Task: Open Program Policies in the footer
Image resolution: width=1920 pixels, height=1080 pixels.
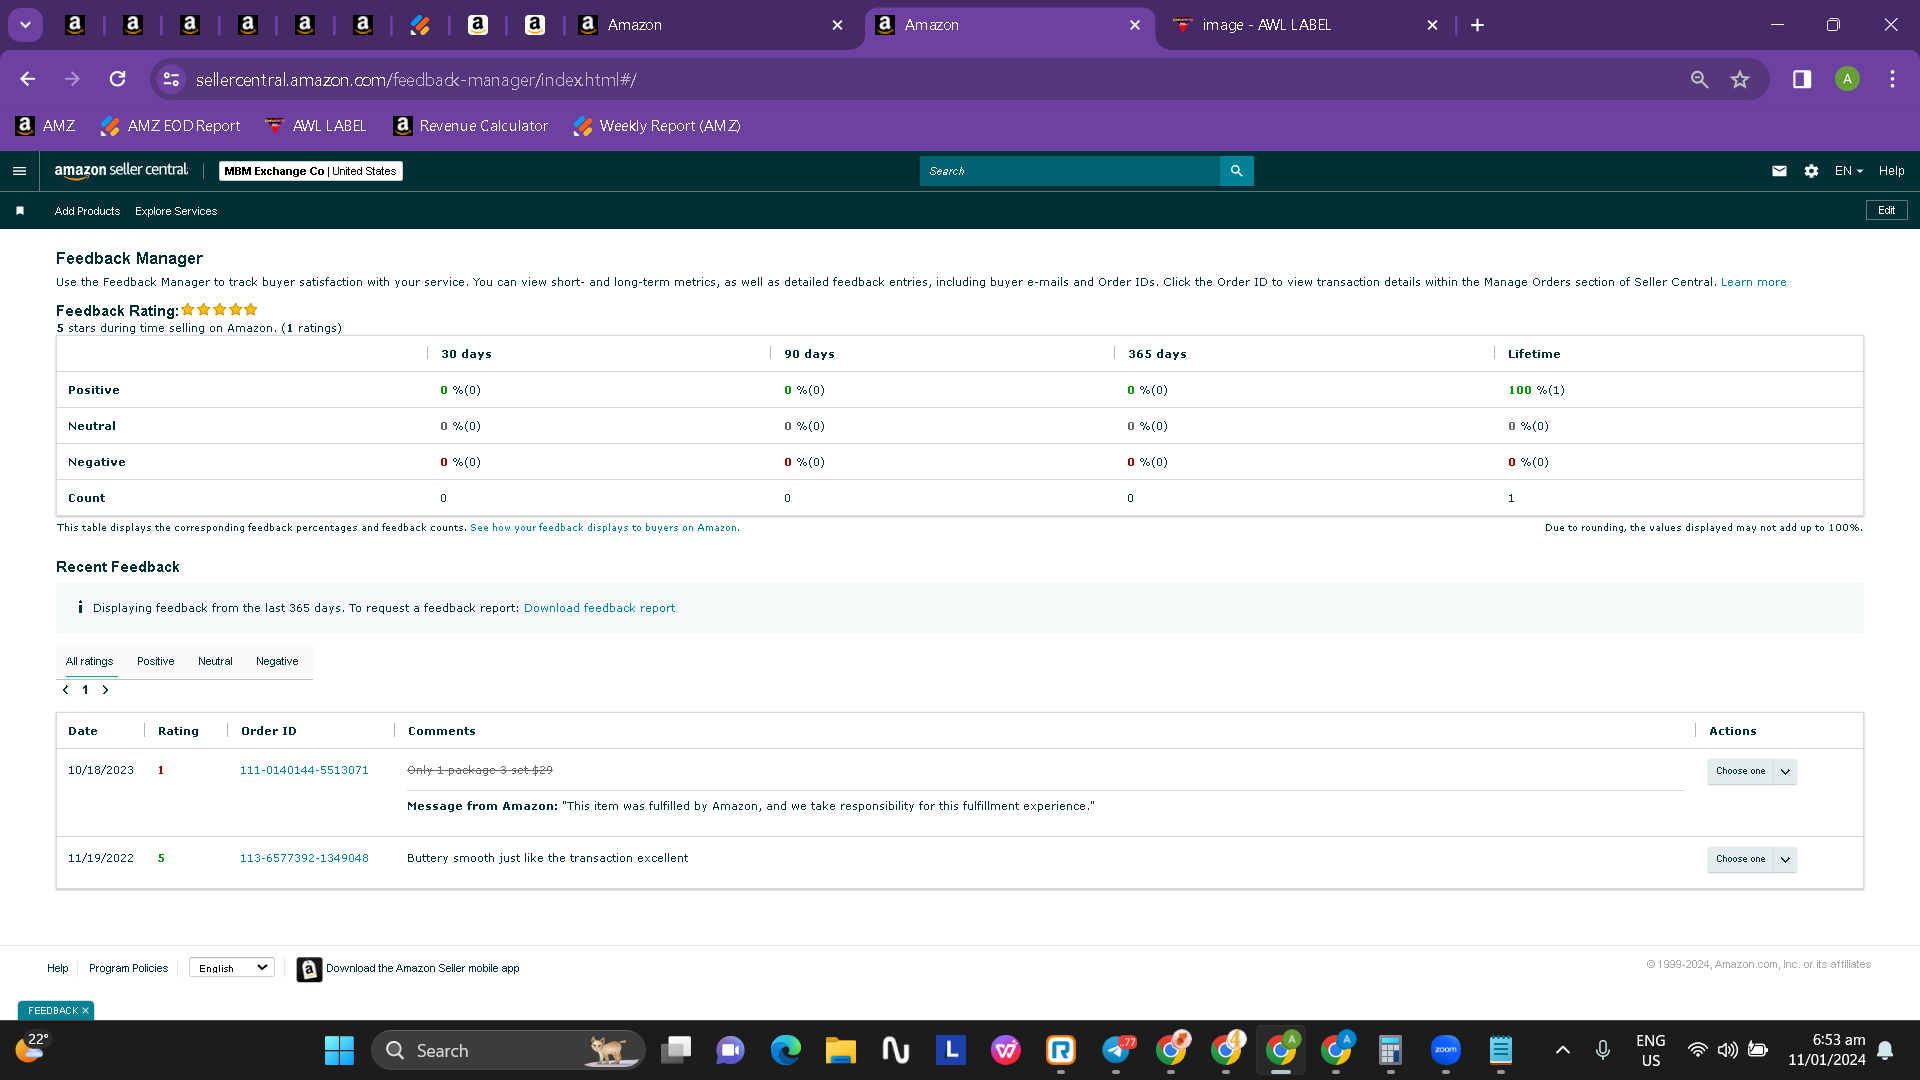Action: pyautogui.click(x=128, y=968)
